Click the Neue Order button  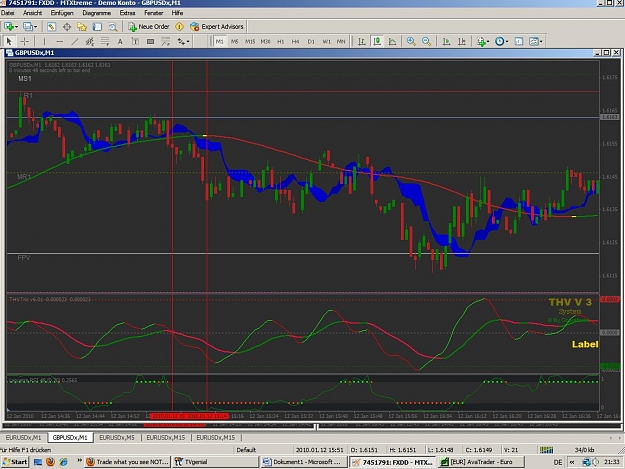click(x=149, y=27)
